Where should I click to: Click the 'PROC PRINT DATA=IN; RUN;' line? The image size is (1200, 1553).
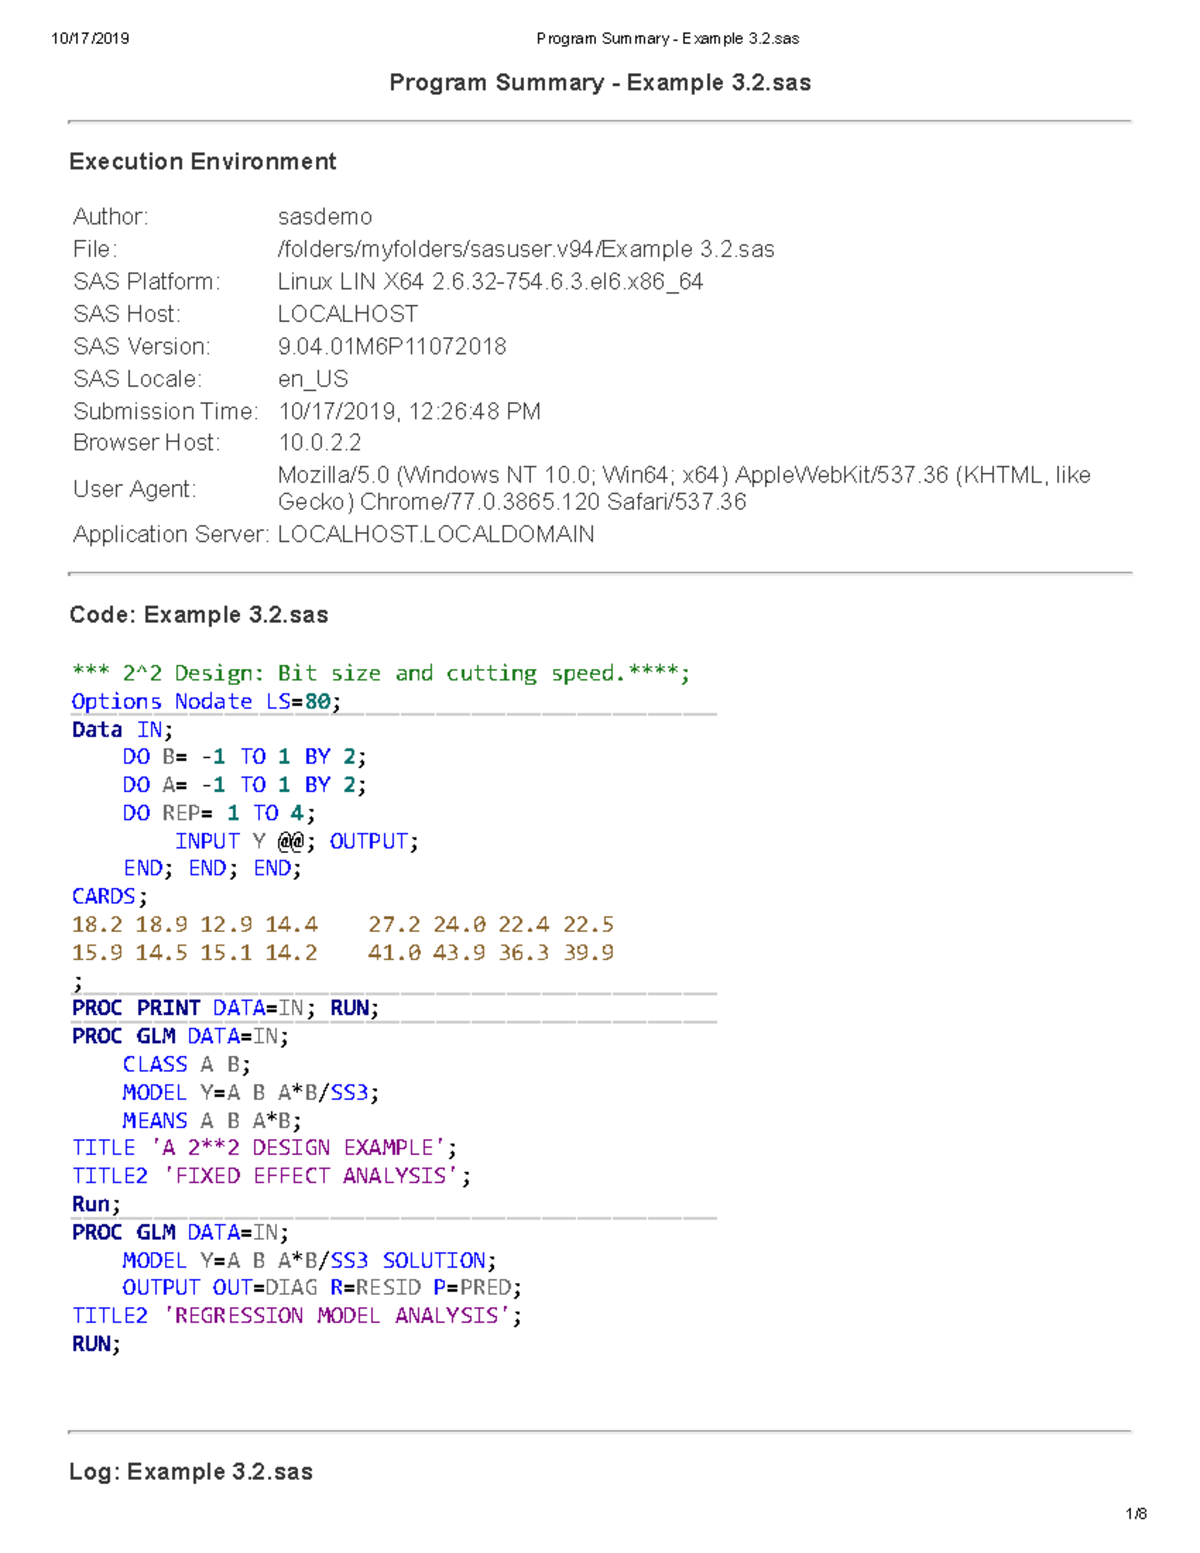pos(225,1008)
